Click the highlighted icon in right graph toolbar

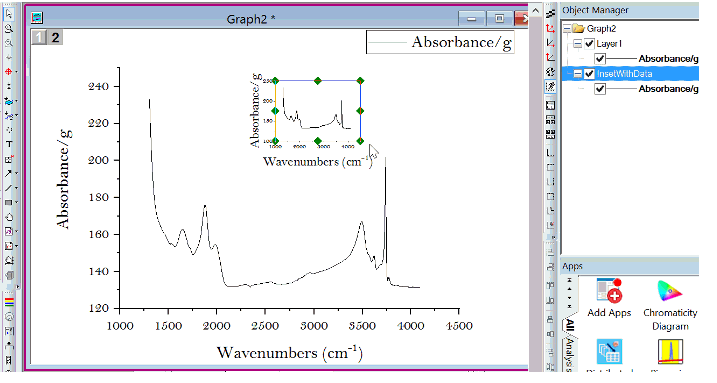pos(551,86)
